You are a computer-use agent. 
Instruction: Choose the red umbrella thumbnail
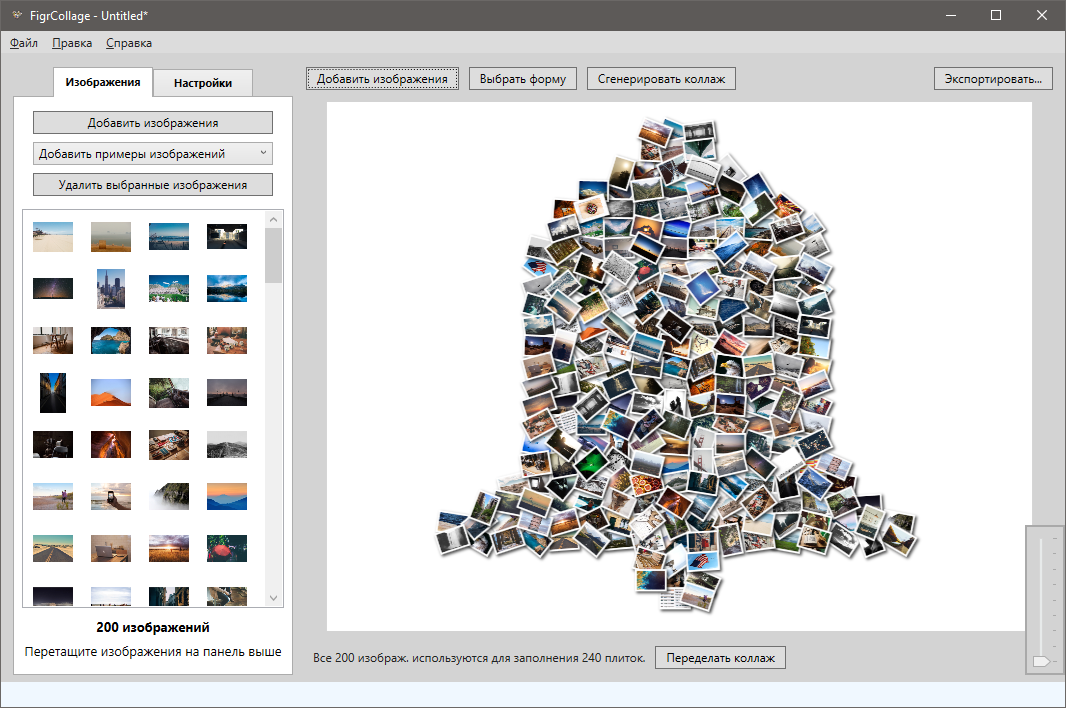click(226, 548)
